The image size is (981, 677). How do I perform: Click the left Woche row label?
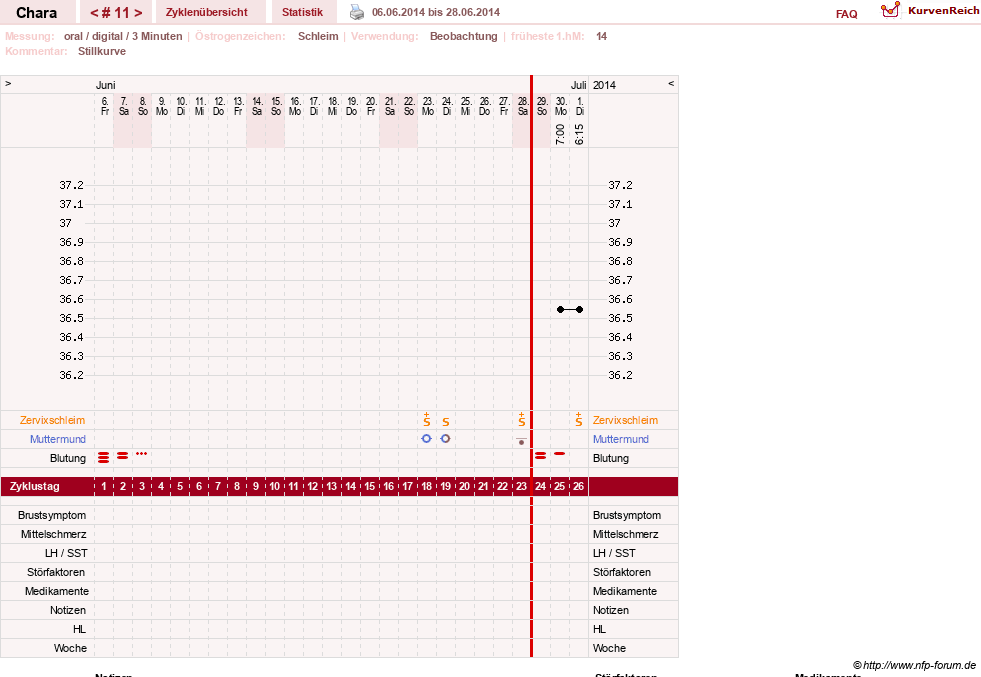coord(70,648)
